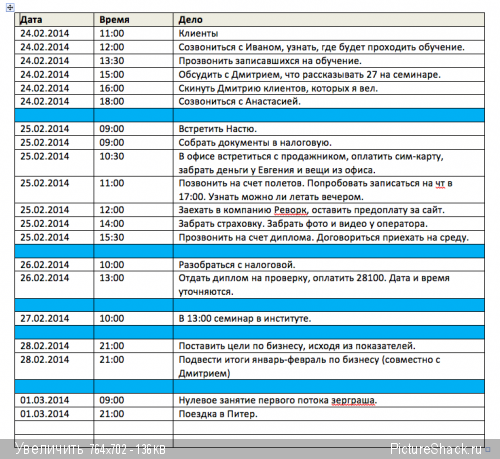
Task: Click the underlined abbreviation 'чт'
Action: click(440, 183)
